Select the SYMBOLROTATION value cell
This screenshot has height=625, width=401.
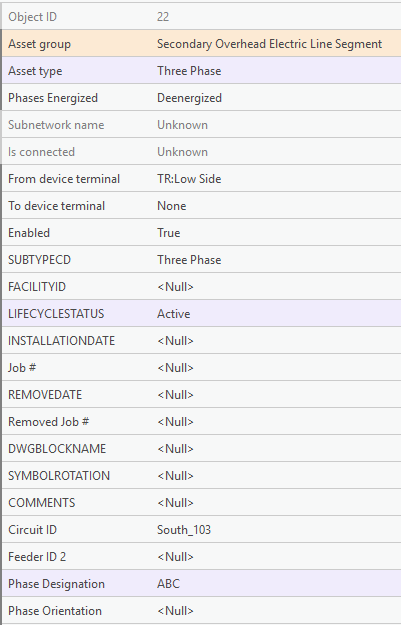(x=275, y=476)
